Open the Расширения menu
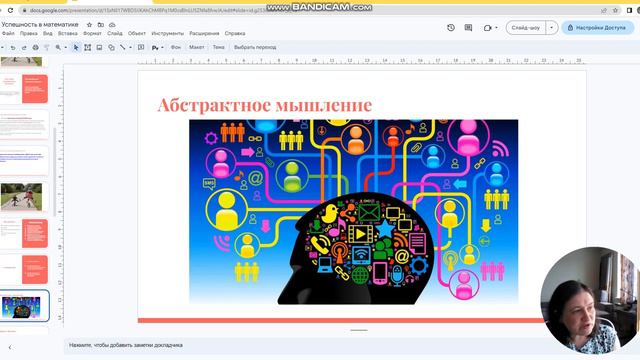 204,33
